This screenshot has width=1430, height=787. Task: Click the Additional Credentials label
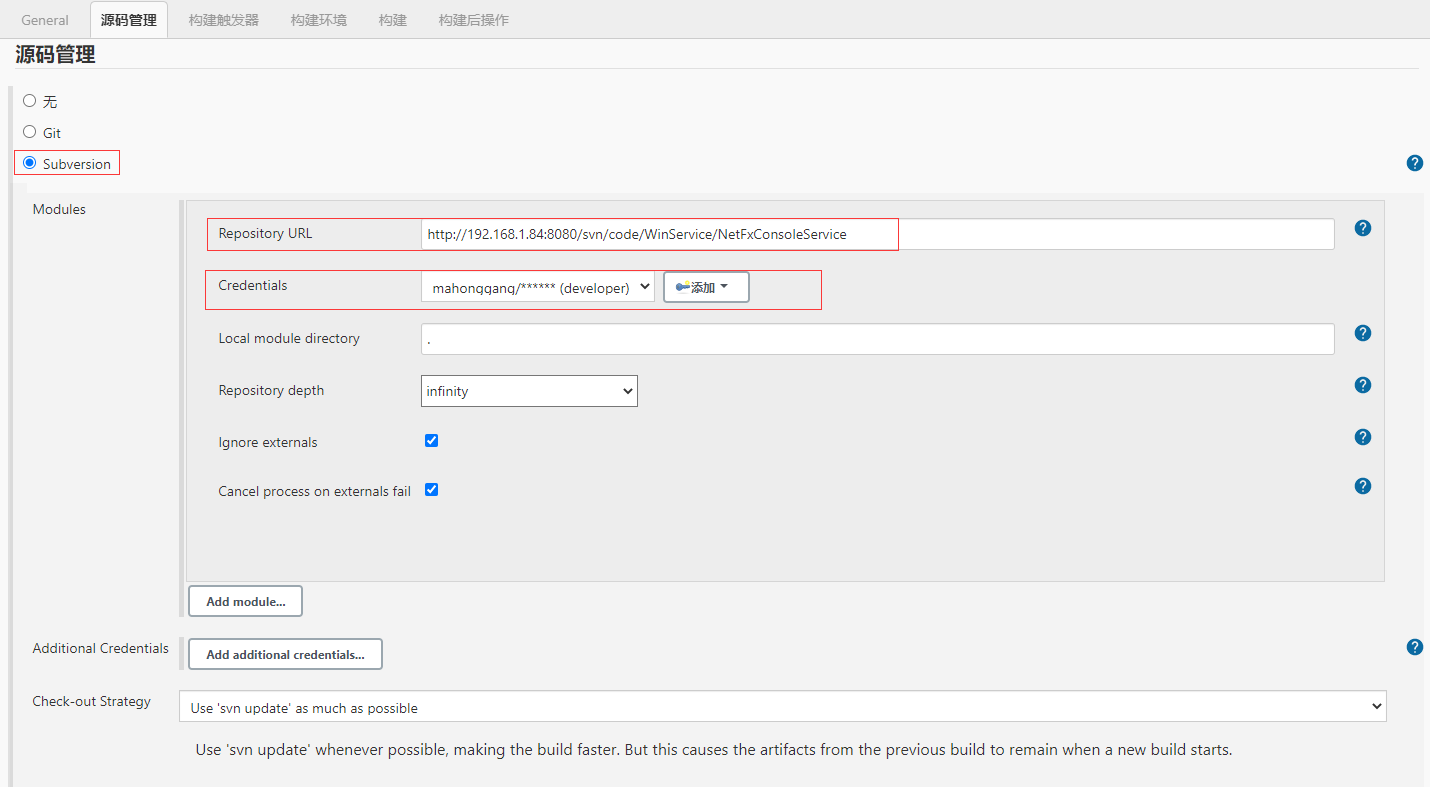coord(100,648)
